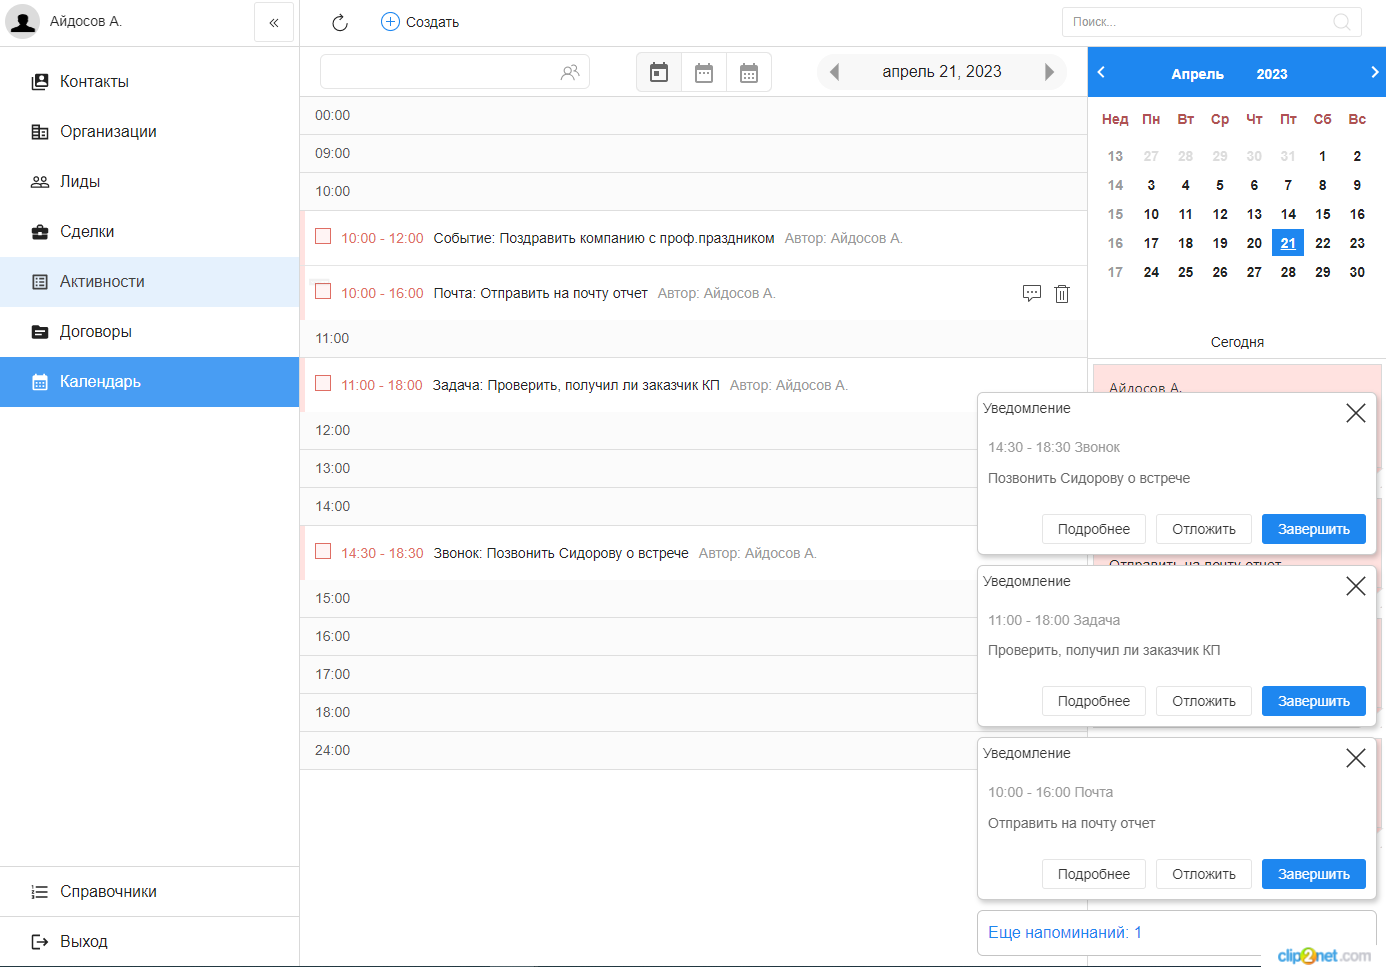Select April 22 in the mini calendar
Screen dimensions: 1386x967
tap(1322, 243)
